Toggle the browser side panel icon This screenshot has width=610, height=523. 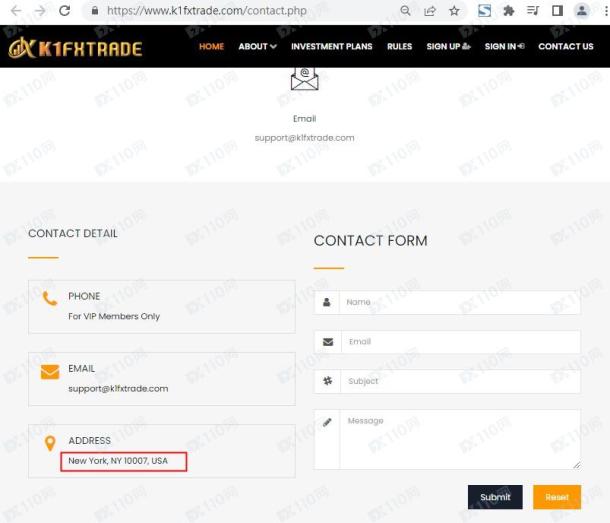tap(557, 11)
